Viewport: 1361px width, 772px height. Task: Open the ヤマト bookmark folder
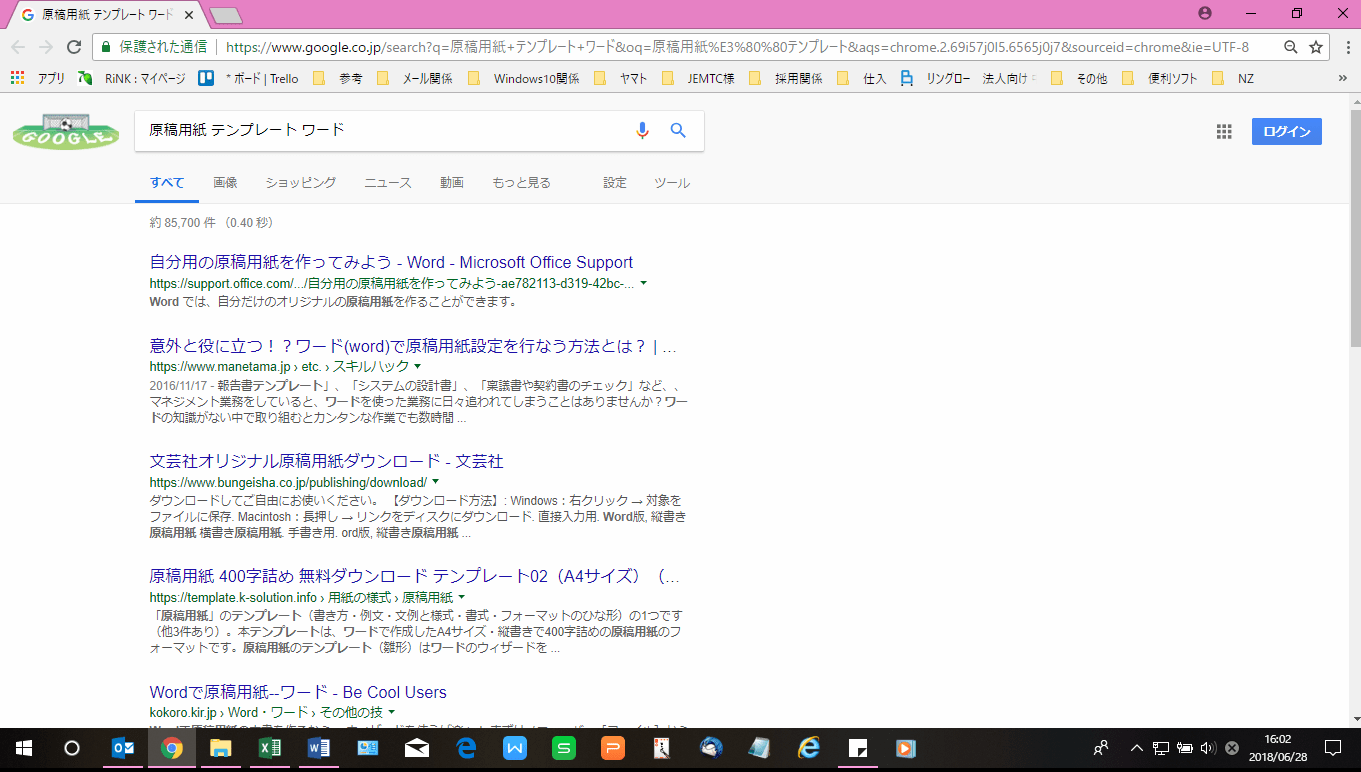[621, 78]
